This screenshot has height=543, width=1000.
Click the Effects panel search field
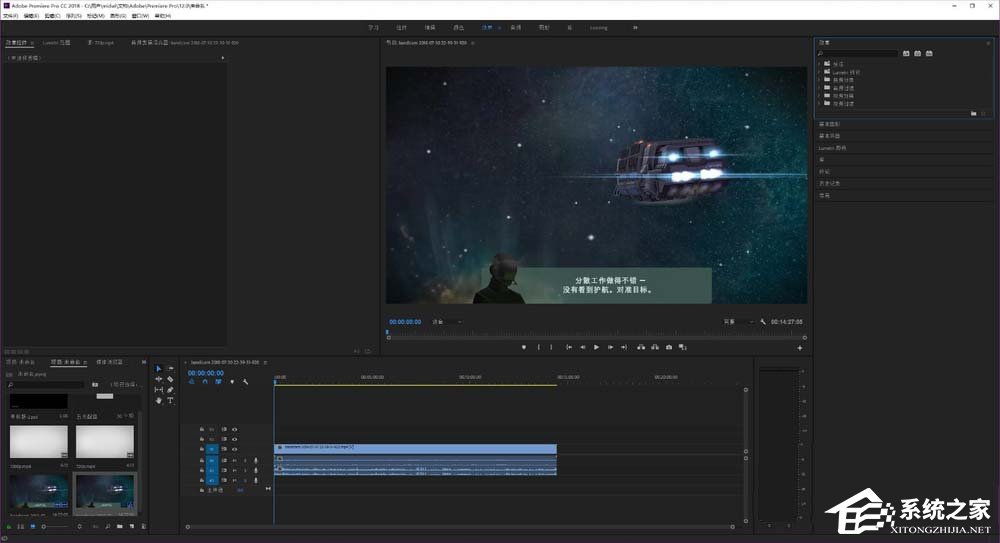pos(858,53)
